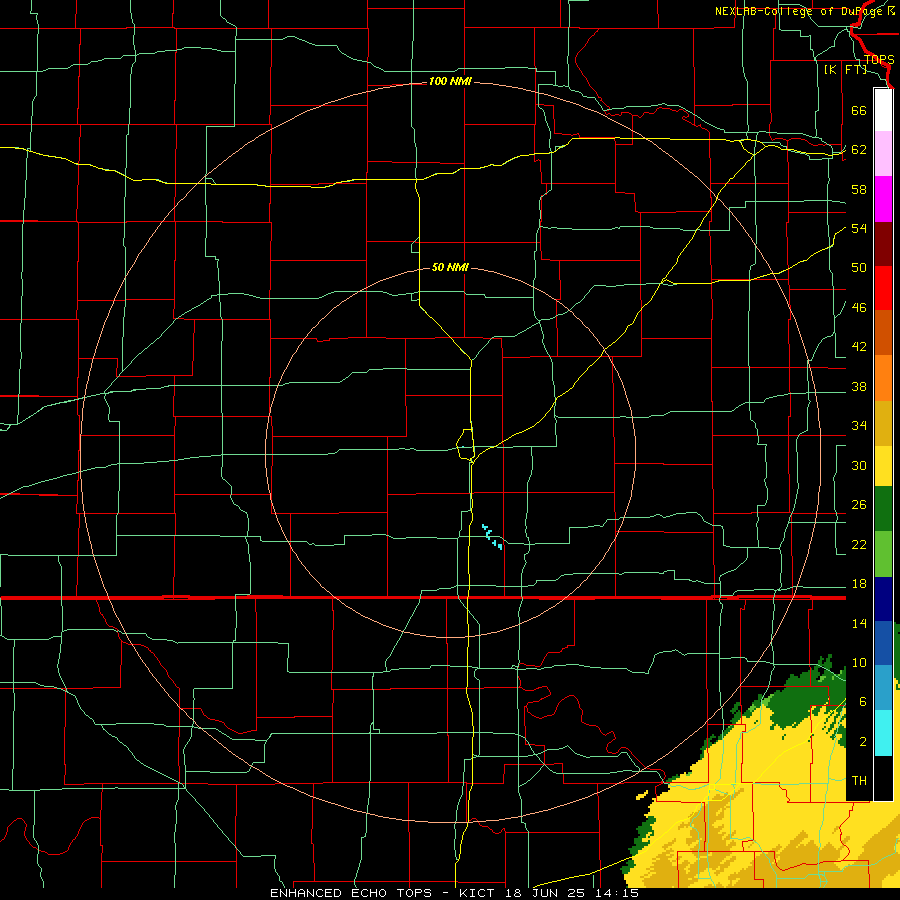900x900 pixels.
Task: Click the legend value 6
Action: point(863,702)
